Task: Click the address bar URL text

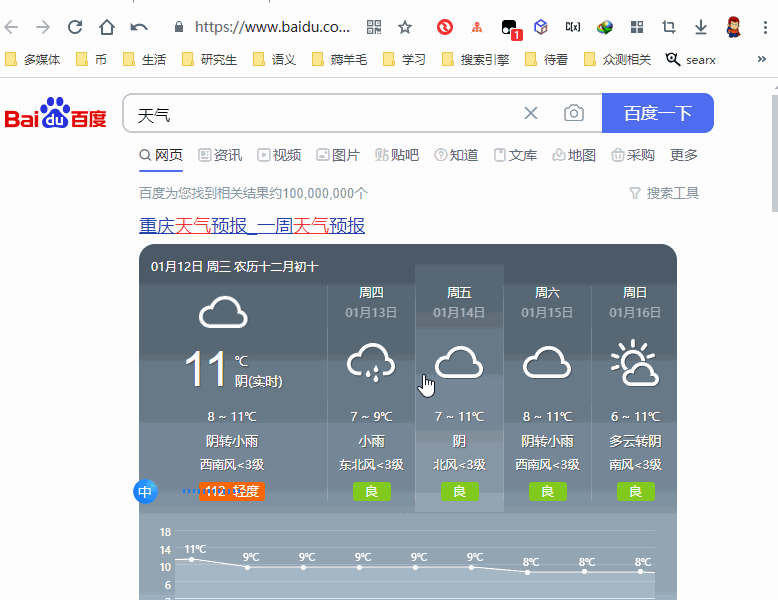Action: click(272, 27)
